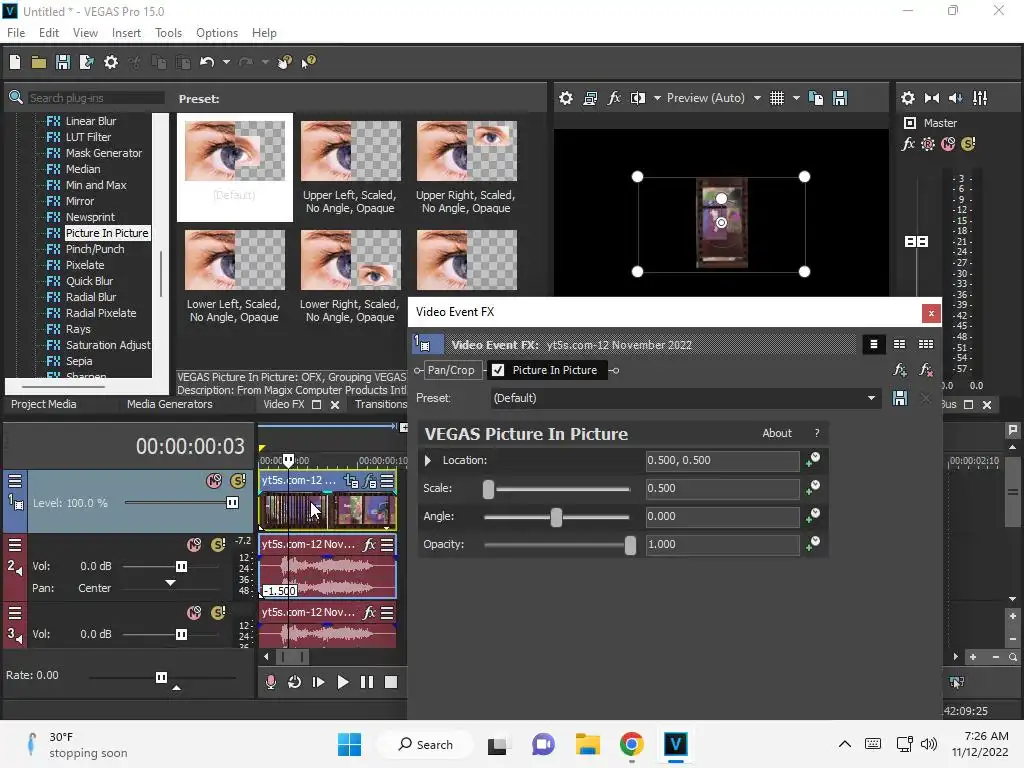Open Master FX in mixer panel
The image size is (1024, 768).
pyautogui.click(x=908, y=144)
